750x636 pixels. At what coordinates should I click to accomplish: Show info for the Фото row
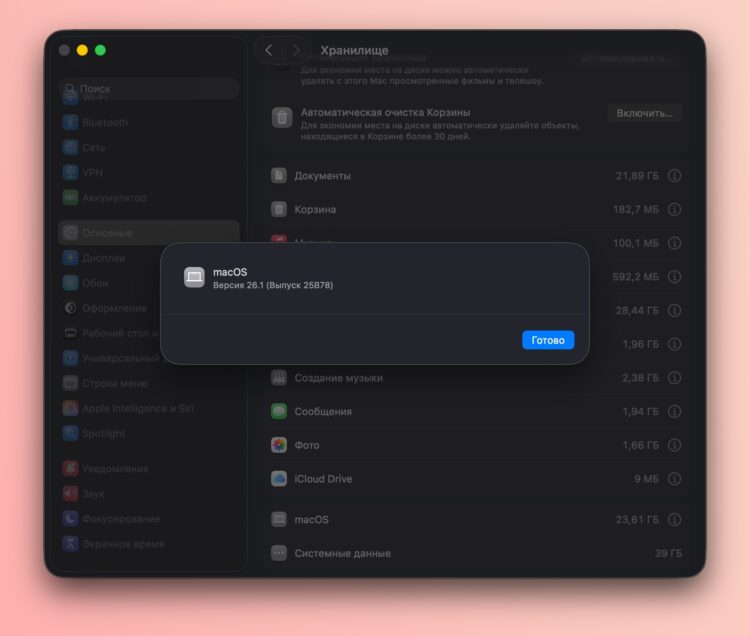pyautogui.click(x=674, y=446)
